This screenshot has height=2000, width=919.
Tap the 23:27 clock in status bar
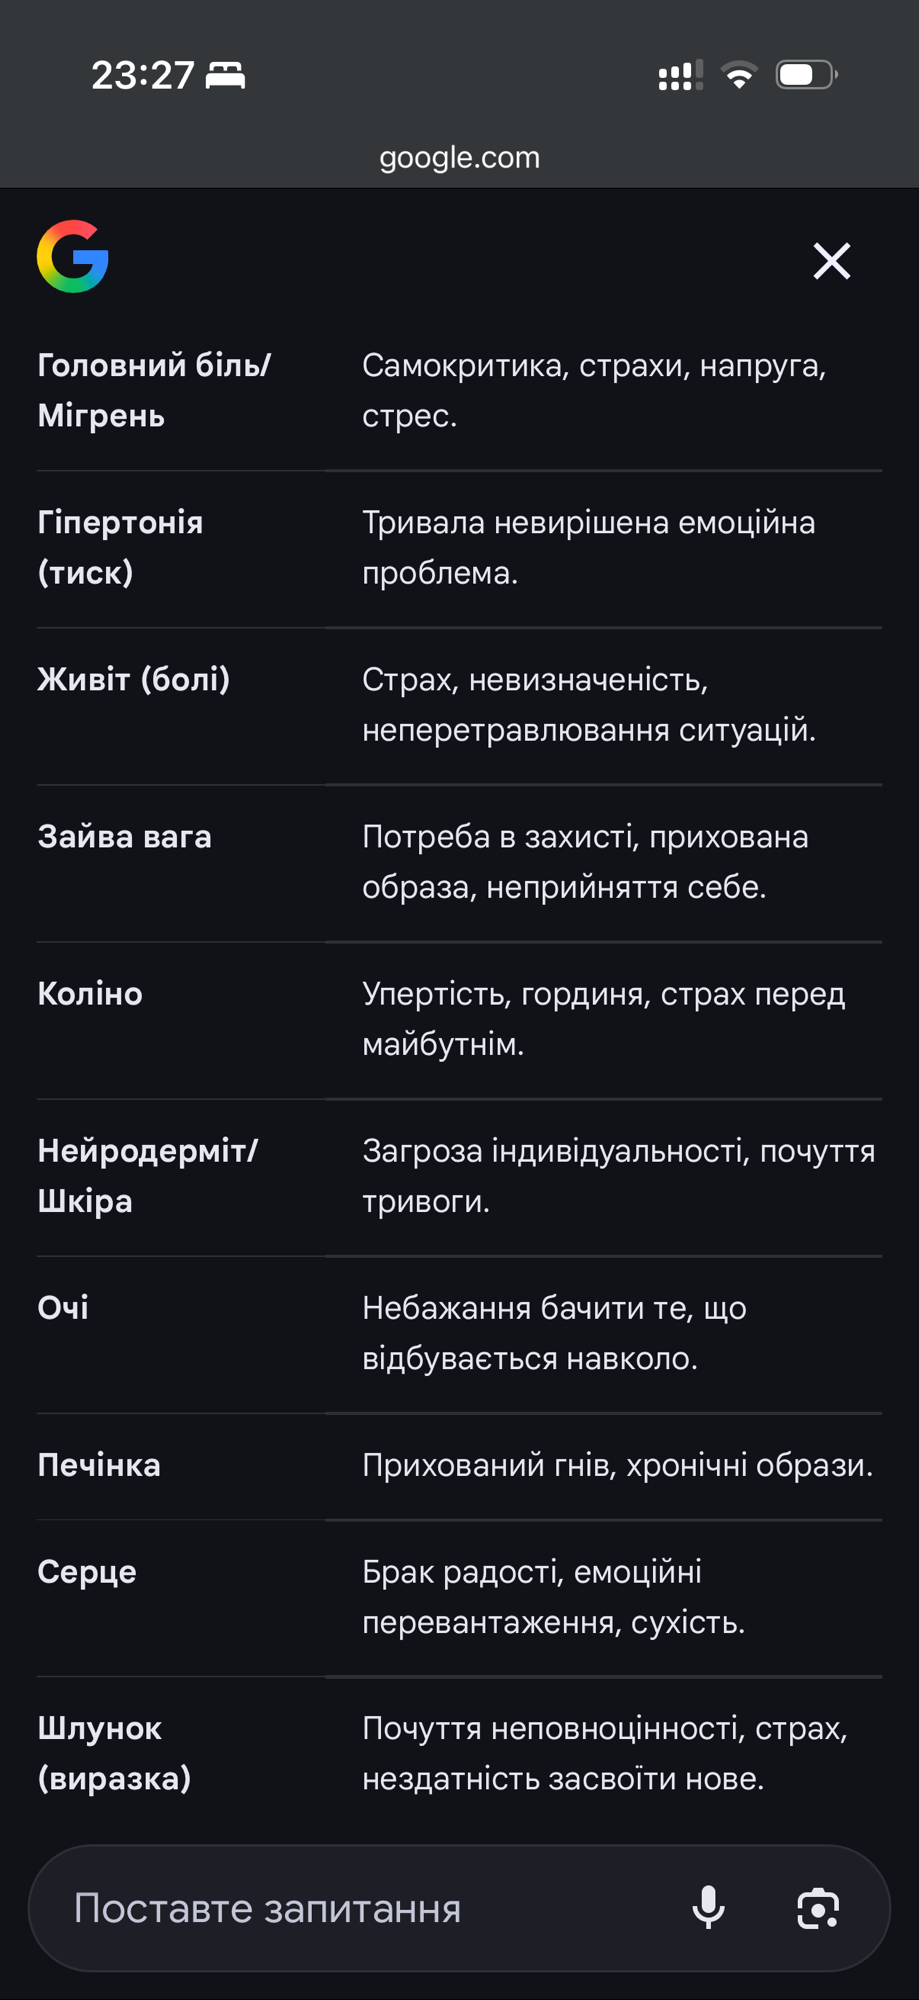click(142, 75)
